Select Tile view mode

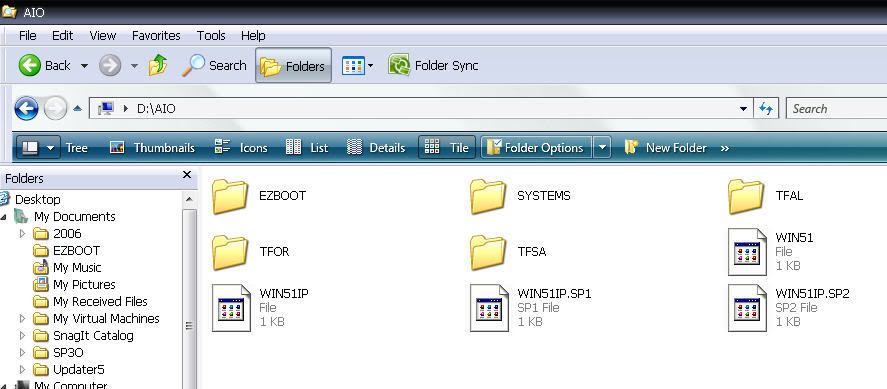coord(446,148)
